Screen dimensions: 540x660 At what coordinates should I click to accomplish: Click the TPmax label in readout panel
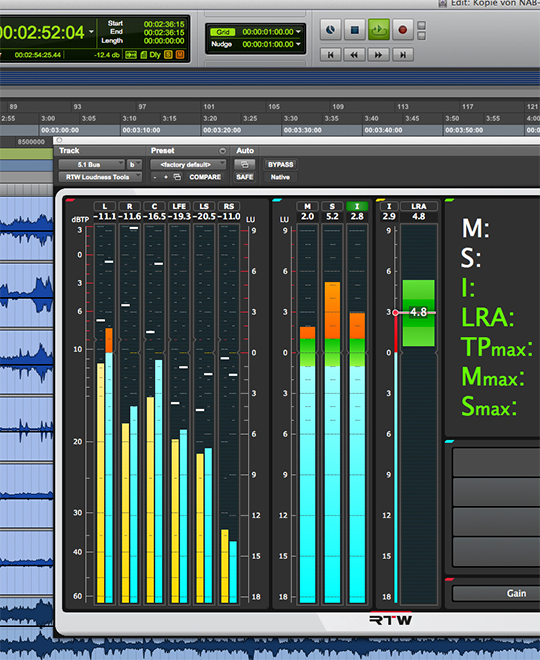[x=497, y=348]
